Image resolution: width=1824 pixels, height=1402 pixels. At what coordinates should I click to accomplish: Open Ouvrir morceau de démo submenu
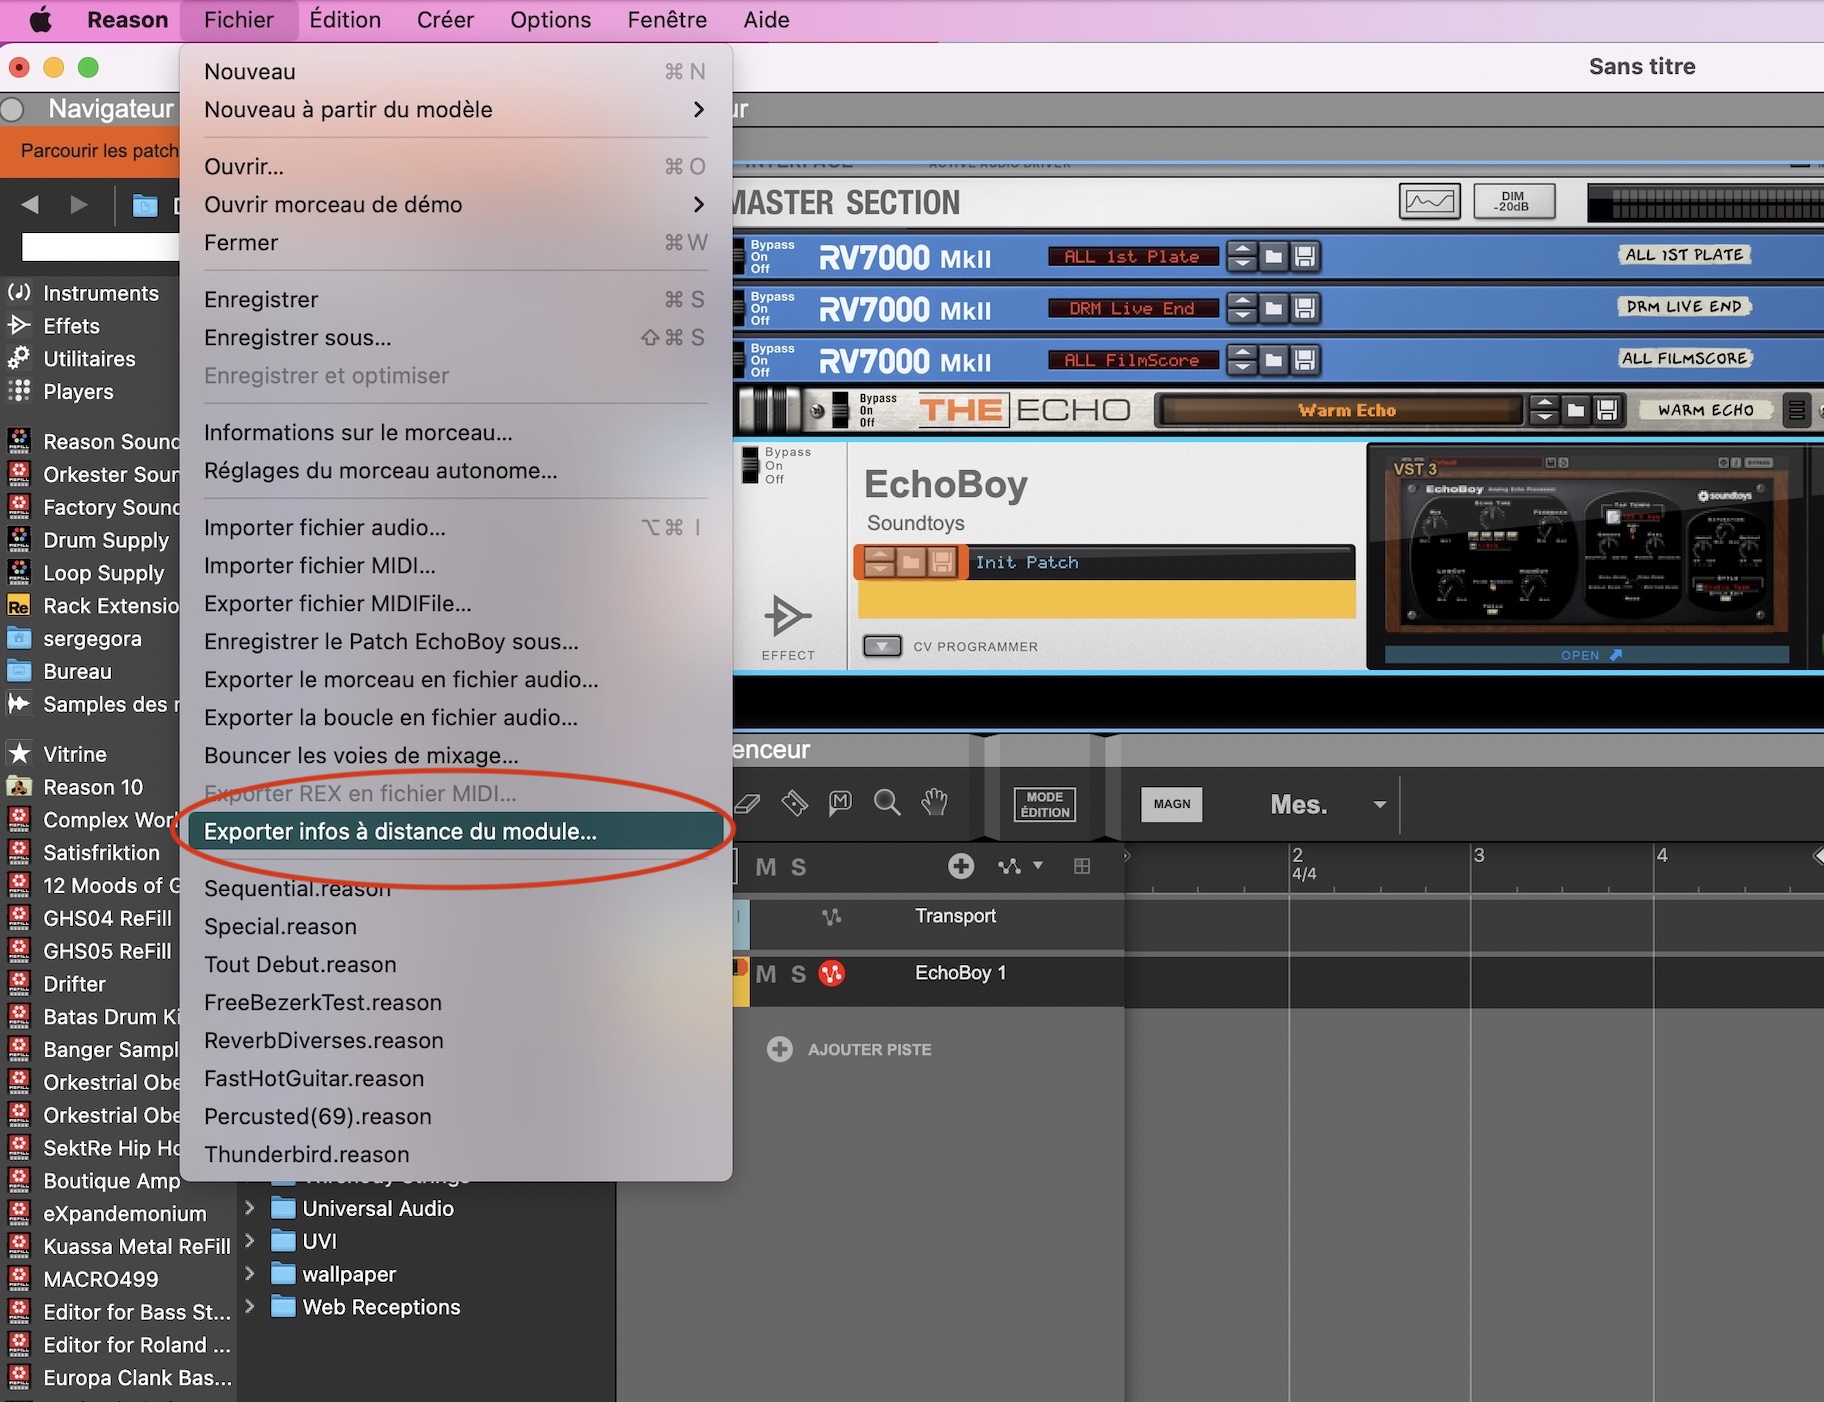point(455,205)
